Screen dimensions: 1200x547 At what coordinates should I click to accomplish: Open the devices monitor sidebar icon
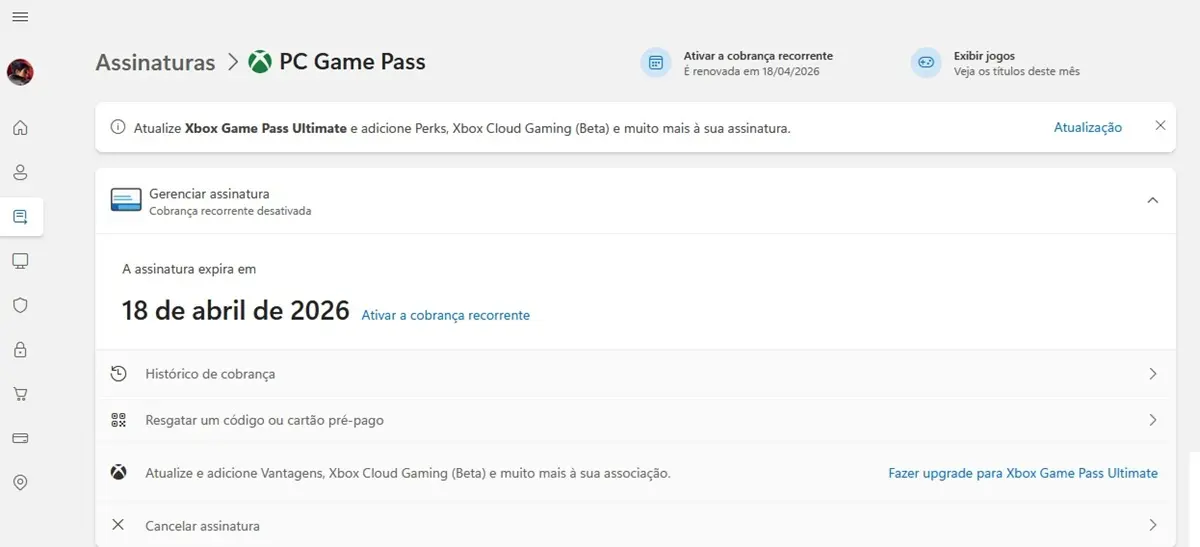(x=20, y=261)
